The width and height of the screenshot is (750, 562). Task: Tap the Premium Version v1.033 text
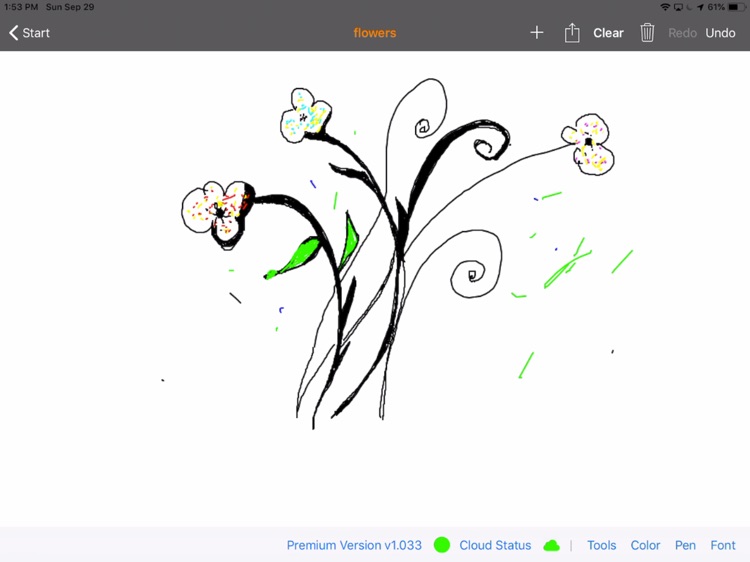click(x=354, y=545)
